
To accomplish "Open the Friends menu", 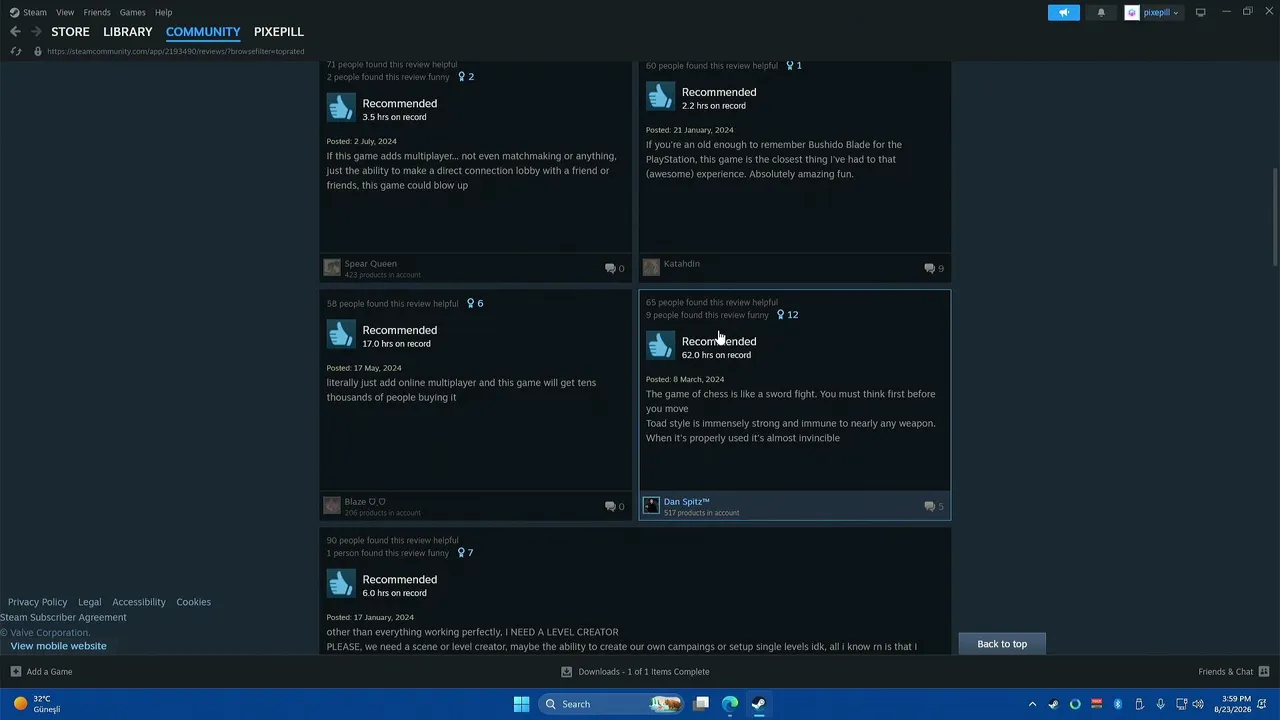I will (97, 12).
